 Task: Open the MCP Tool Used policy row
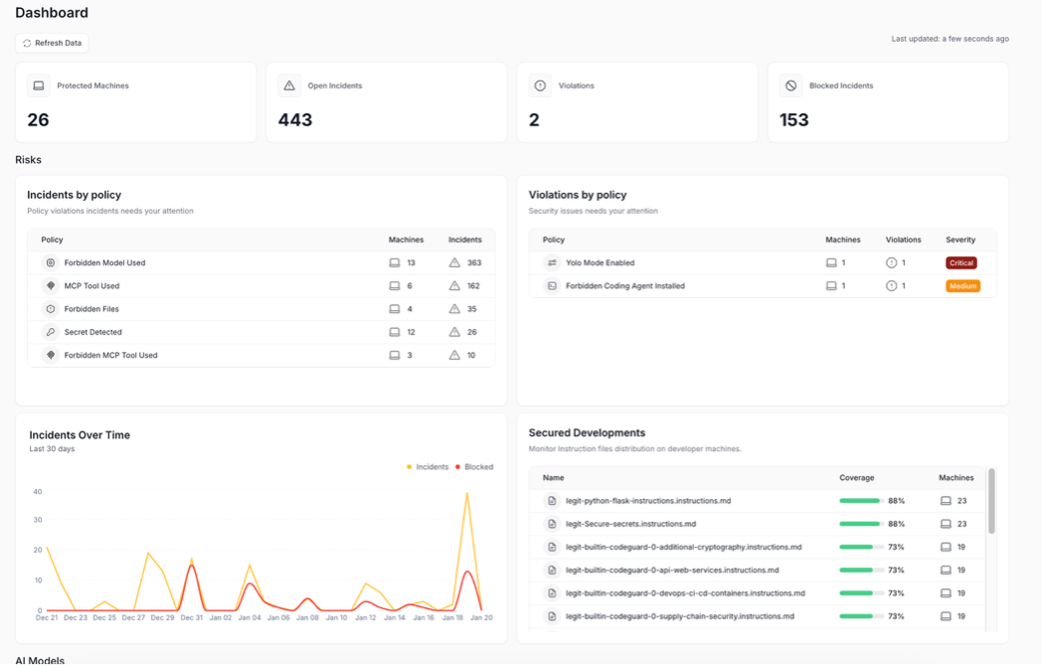(92, 286)
